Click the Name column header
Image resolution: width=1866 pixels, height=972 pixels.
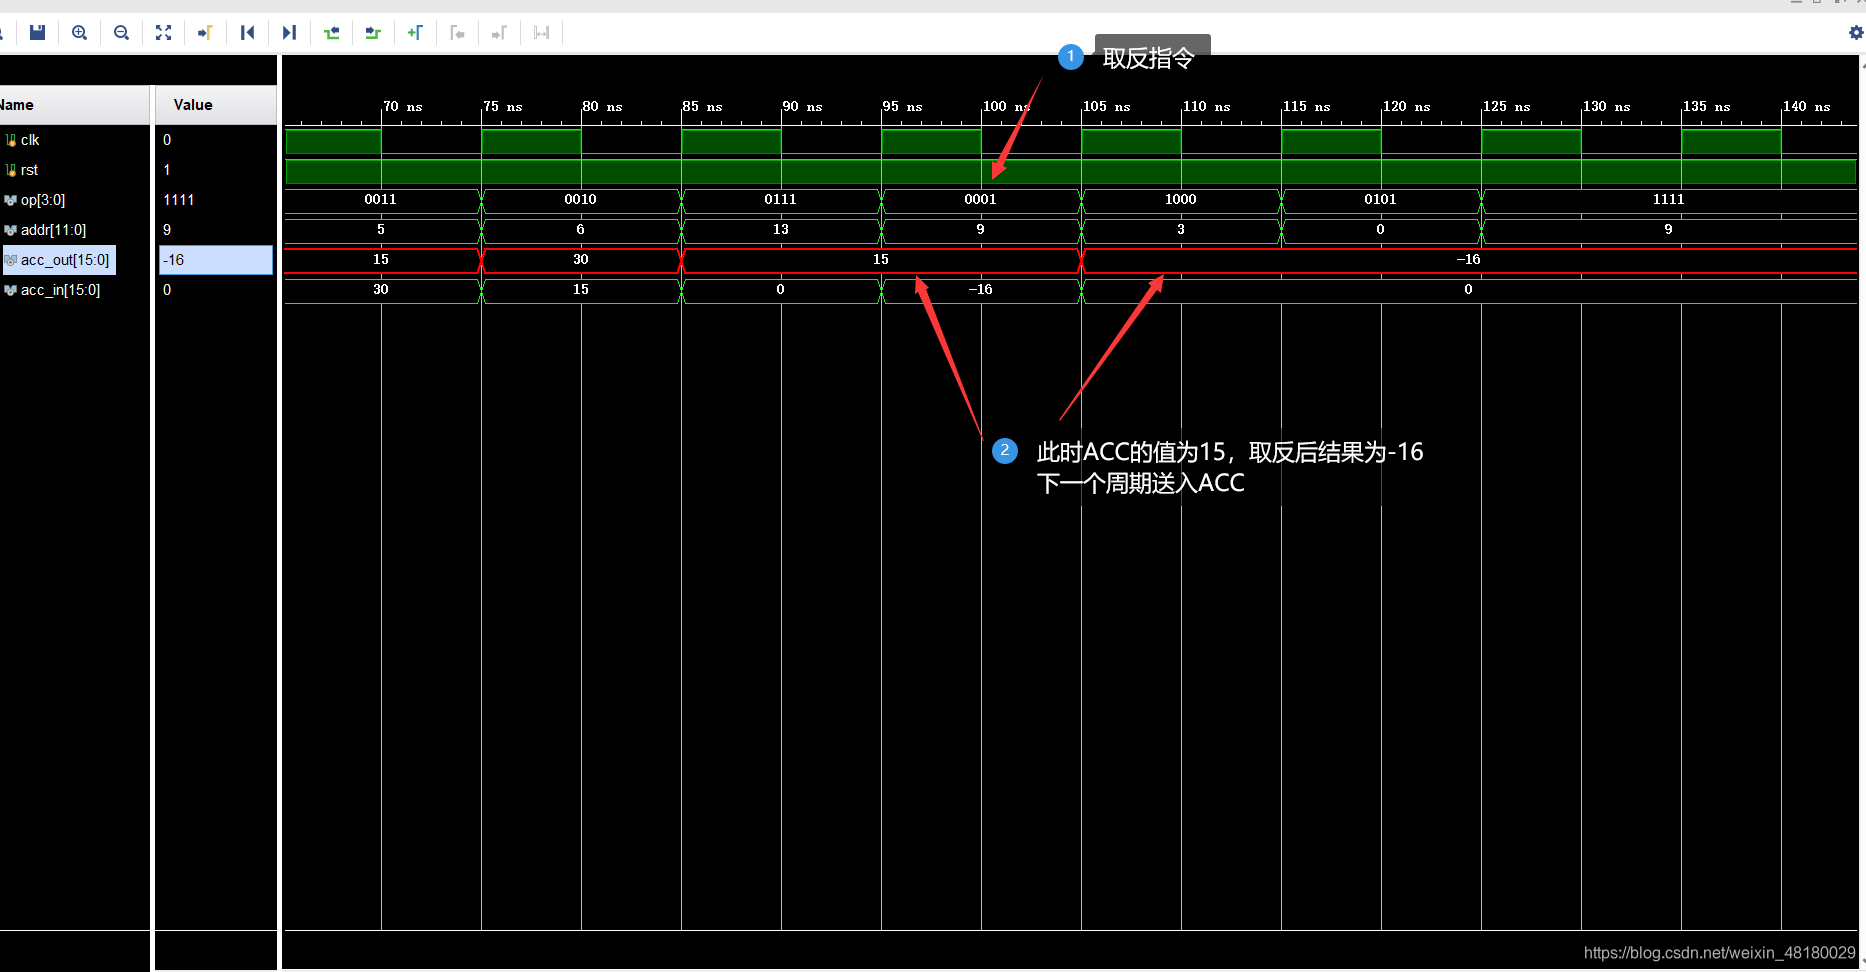(75, 105)
